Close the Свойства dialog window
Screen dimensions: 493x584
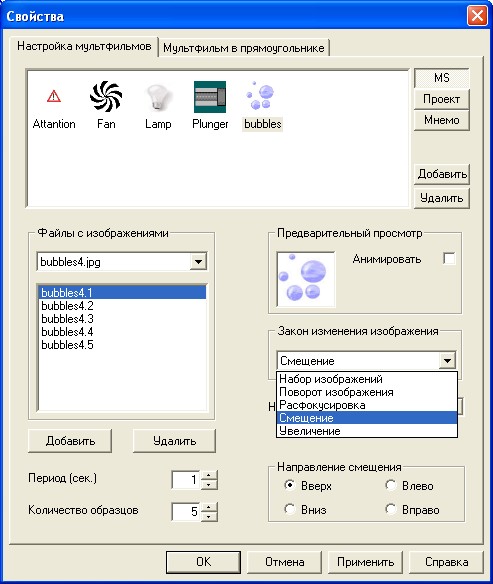(477, 16)
